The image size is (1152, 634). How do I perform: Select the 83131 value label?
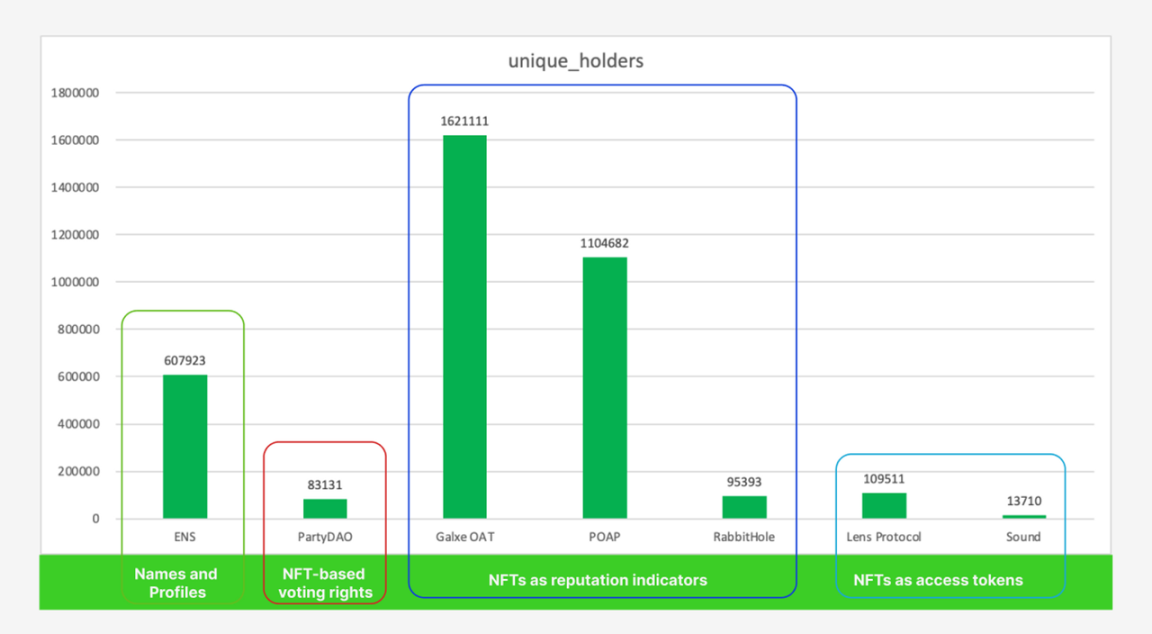[325, 485]
